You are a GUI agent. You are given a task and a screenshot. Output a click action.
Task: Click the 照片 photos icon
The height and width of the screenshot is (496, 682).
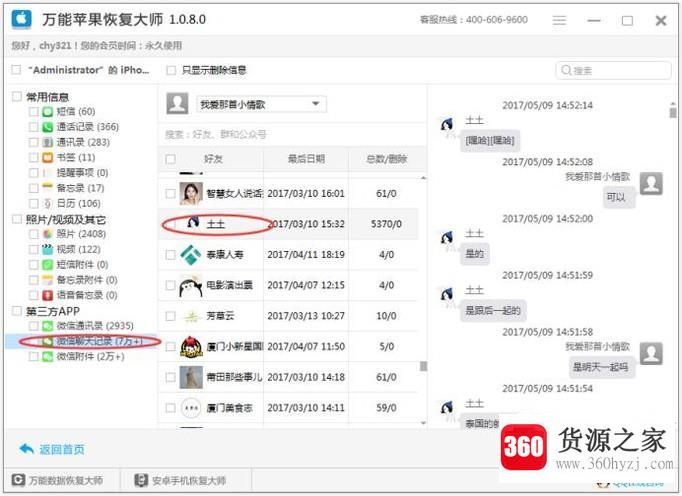[x=47, y=234]
